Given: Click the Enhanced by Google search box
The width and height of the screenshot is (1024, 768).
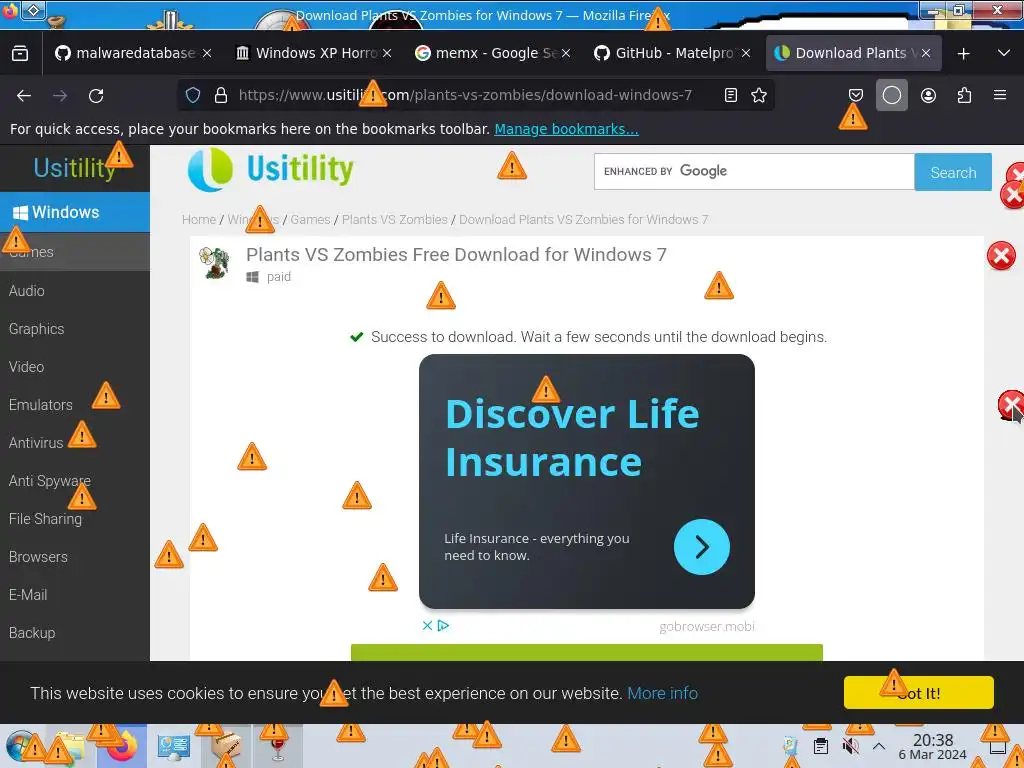Looking at the screenshot, I should point(754,172).
